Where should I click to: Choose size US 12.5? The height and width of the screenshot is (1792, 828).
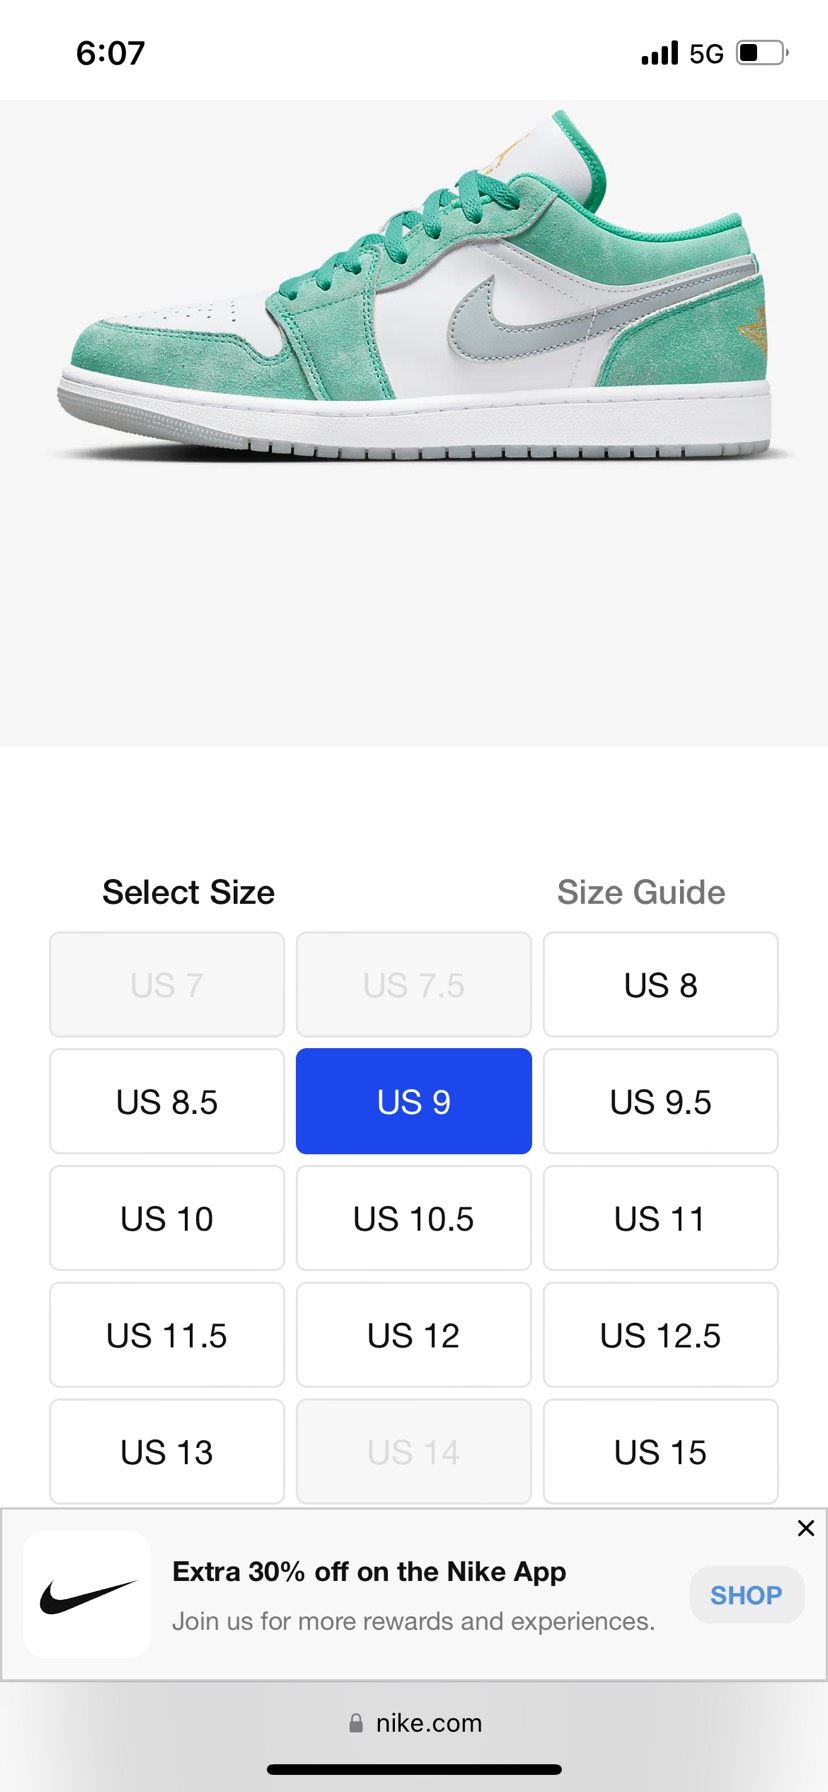660,1336
